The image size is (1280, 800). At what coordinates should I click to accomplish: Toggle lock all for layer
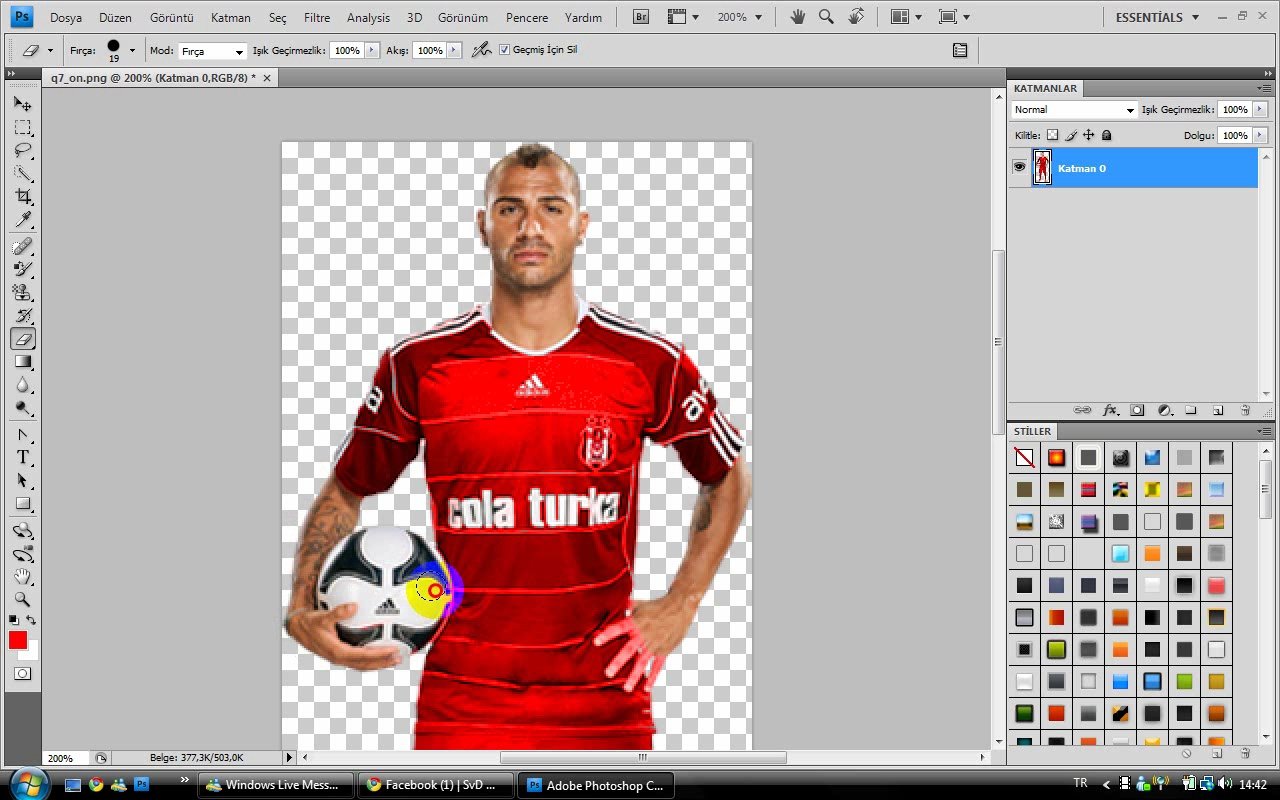point(1106,135)
